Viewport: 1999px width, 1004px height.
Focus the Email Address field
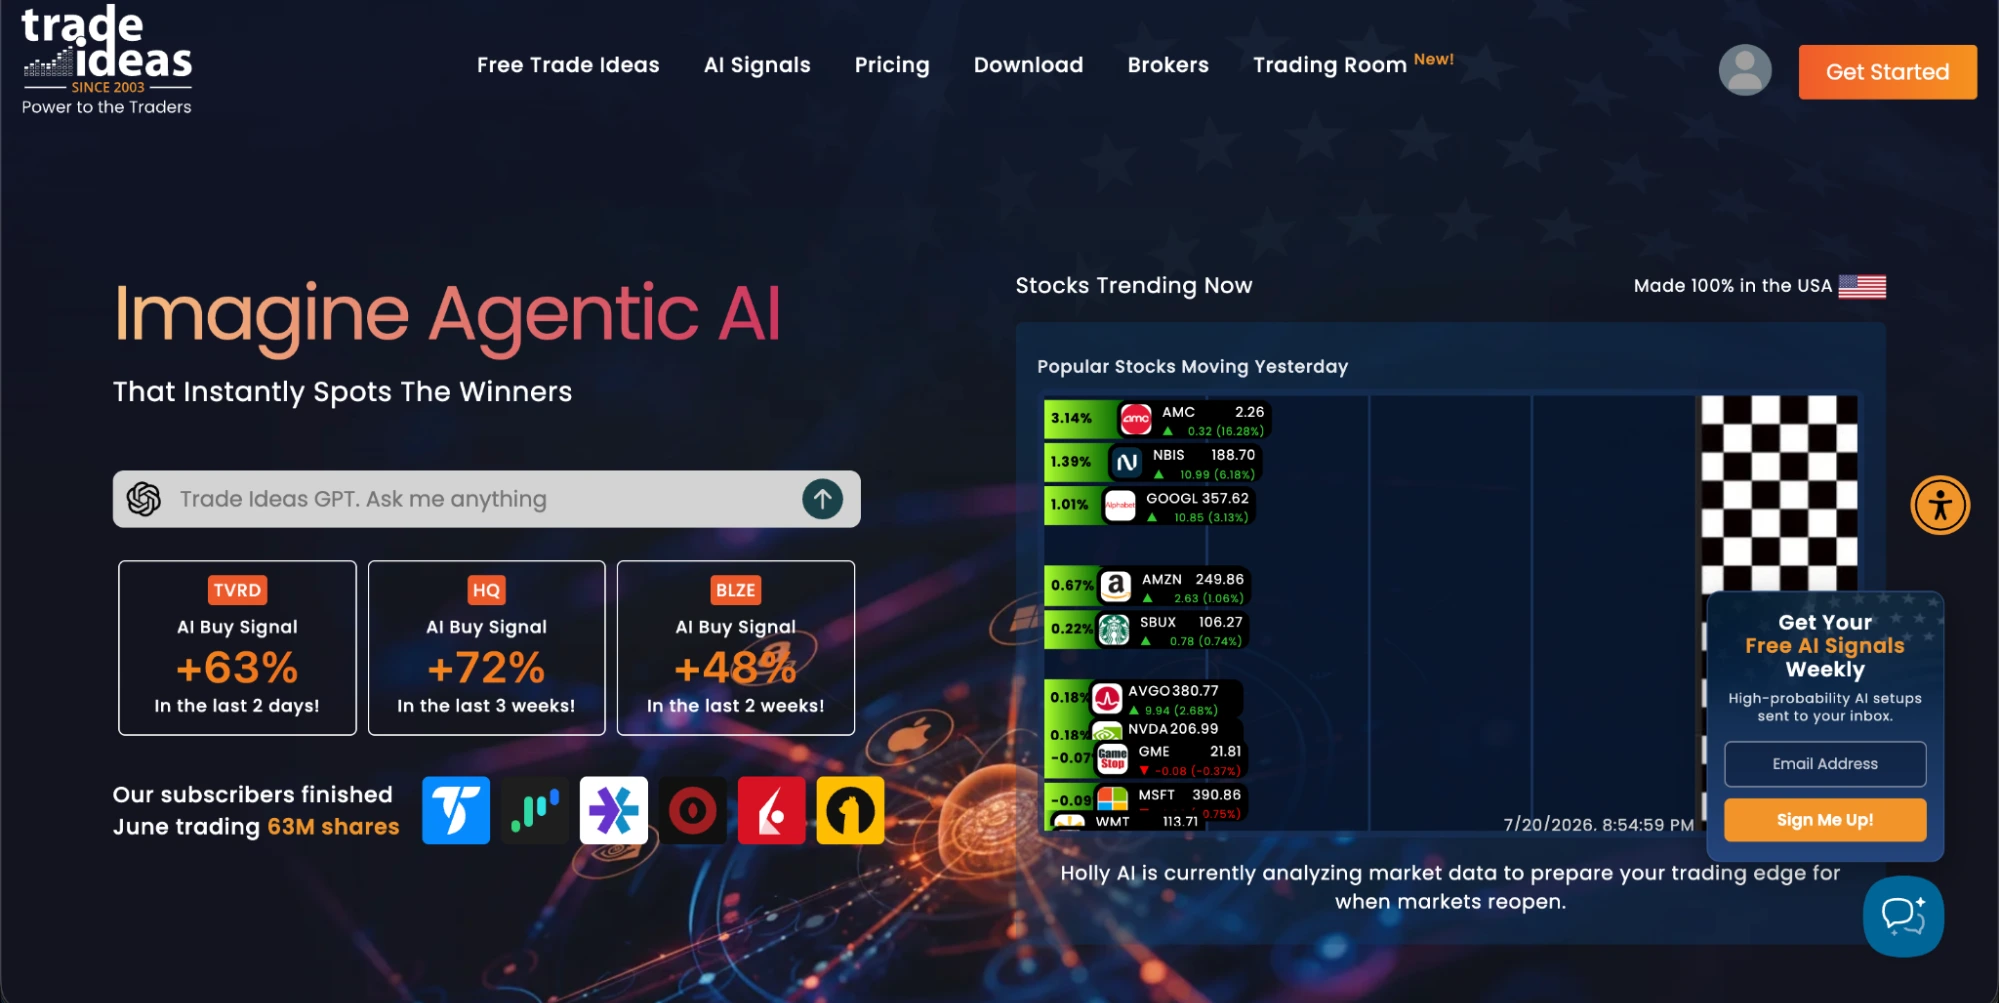click(x=1825, y=764)
